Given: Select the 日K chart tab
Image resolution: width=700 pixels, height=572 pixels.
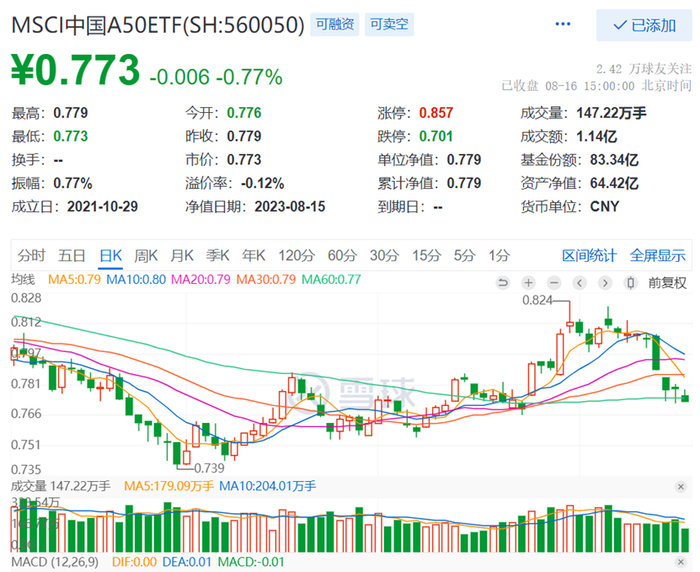Looking at the screenshot, I should pos(110,255).
